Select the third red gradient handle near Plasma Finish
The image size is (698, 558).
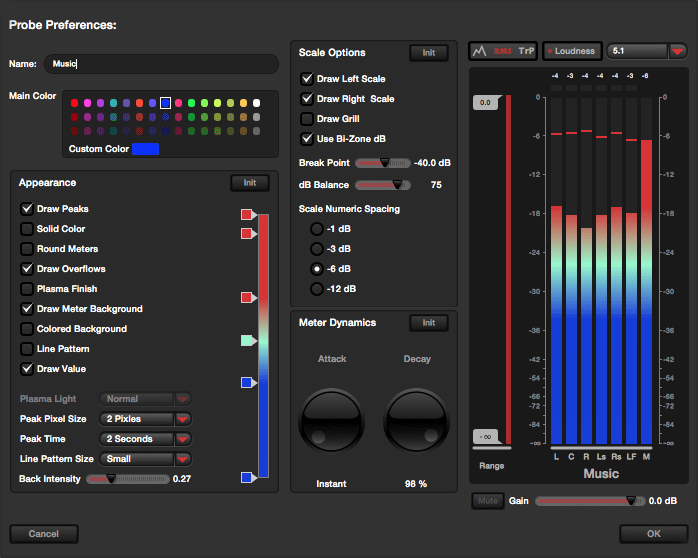[x=248, y=297]
